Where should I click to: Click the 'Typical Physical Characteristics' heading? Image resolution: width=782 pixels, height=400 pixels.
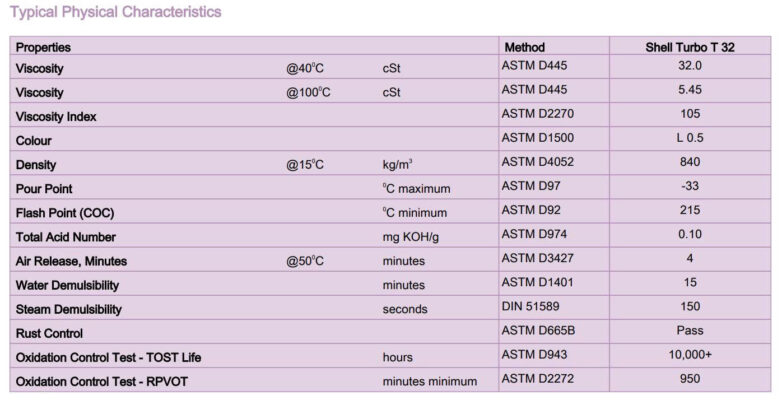pyautogui.click(x=116, y=12)
